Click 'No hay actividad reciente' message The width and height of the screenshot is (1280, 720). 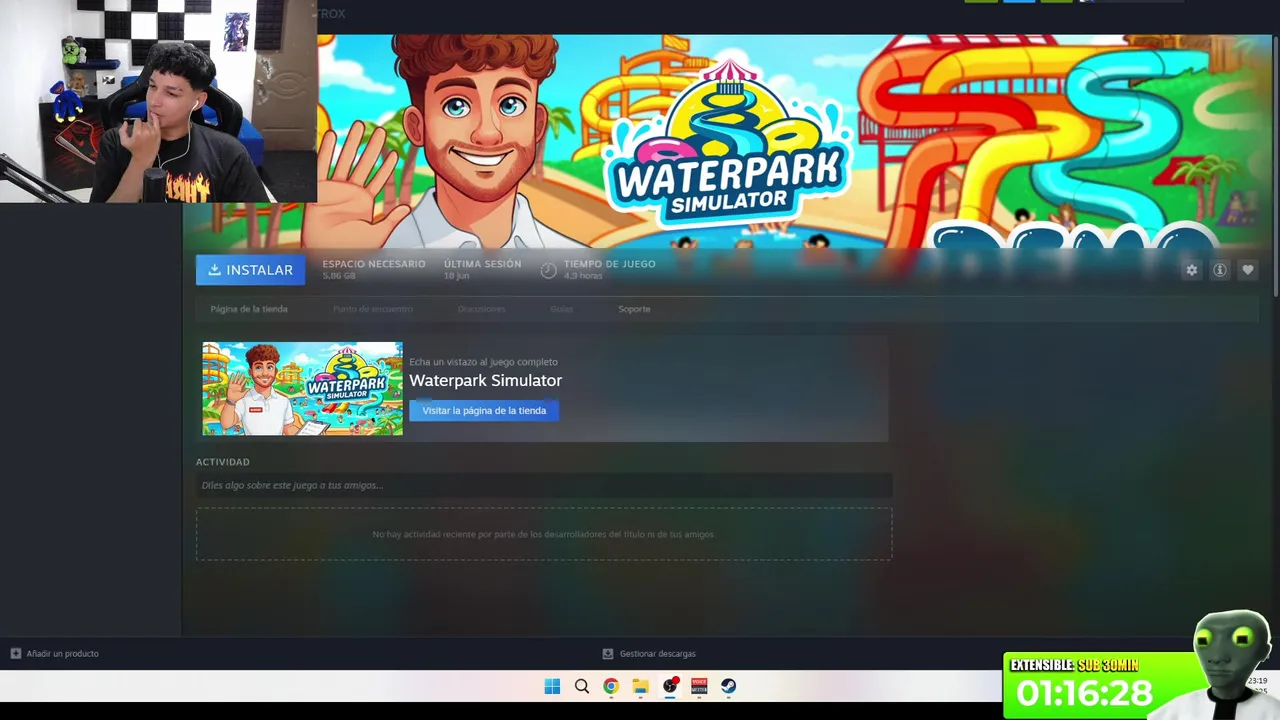click(x=543, y=534)
